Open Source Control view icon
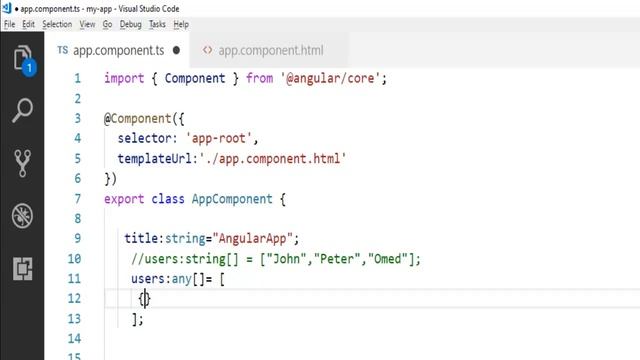 tap(22, 163)
